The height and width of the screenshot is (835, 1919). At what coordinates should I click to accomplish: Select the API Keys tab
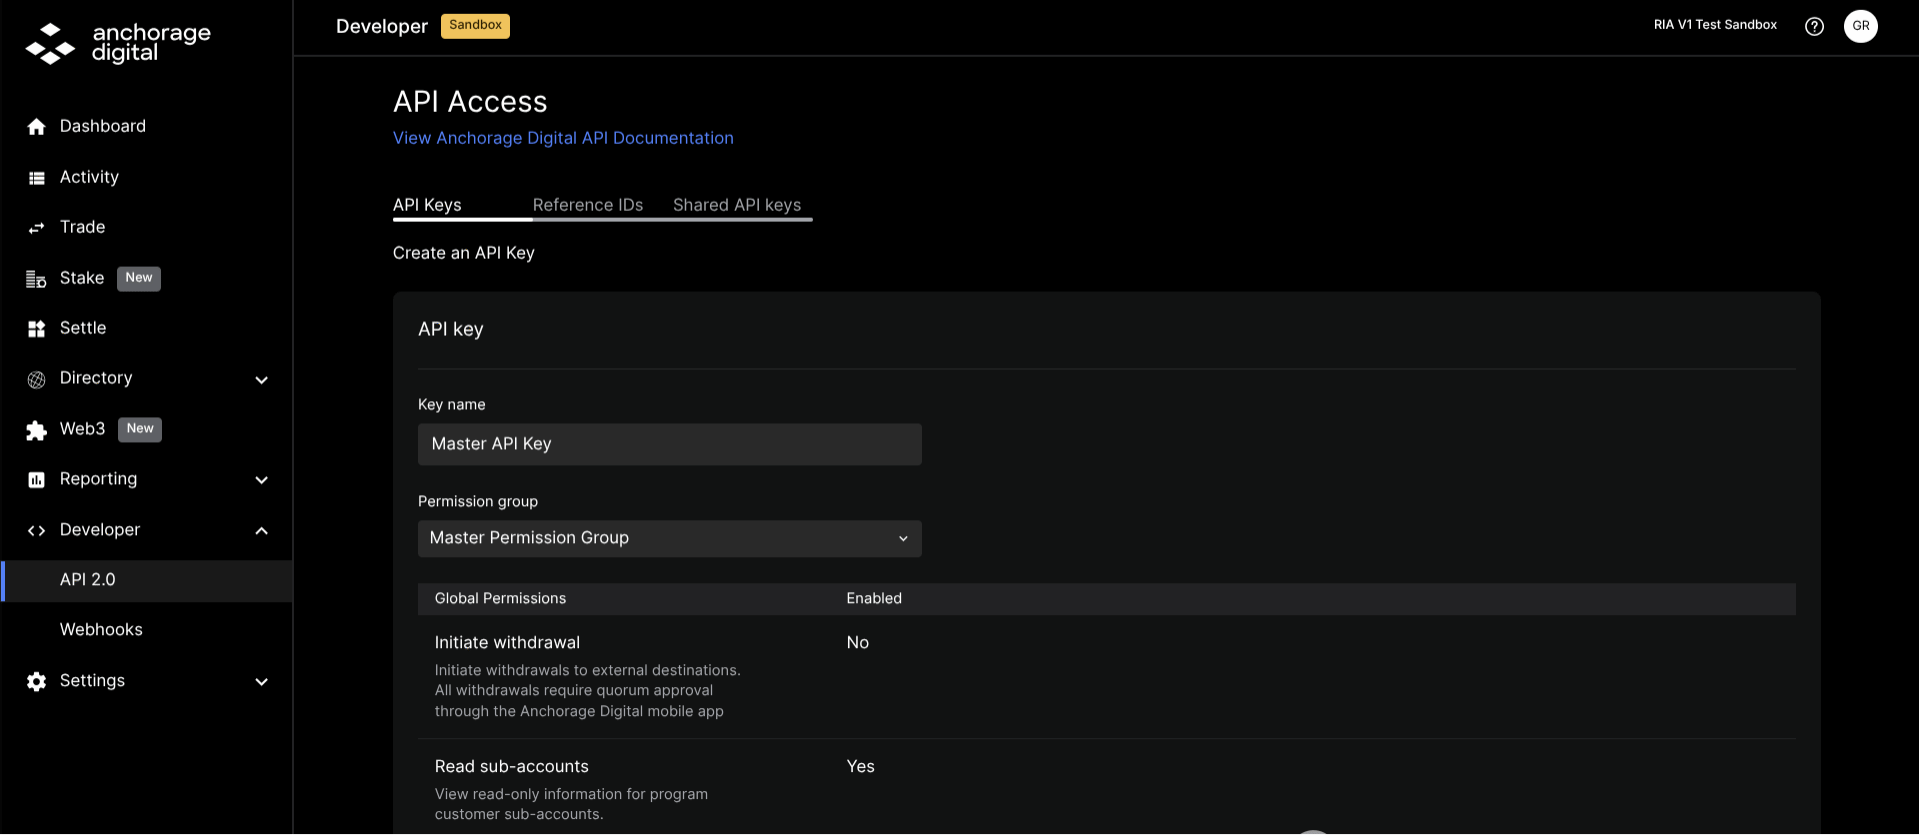pos(427,205)
